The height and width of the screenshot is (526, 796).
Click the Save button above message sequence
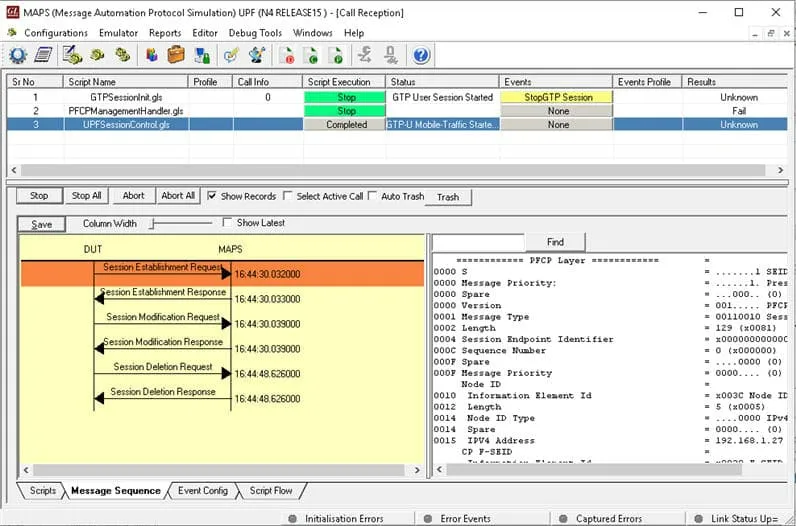pyautogui.click(x=42, y=224)
